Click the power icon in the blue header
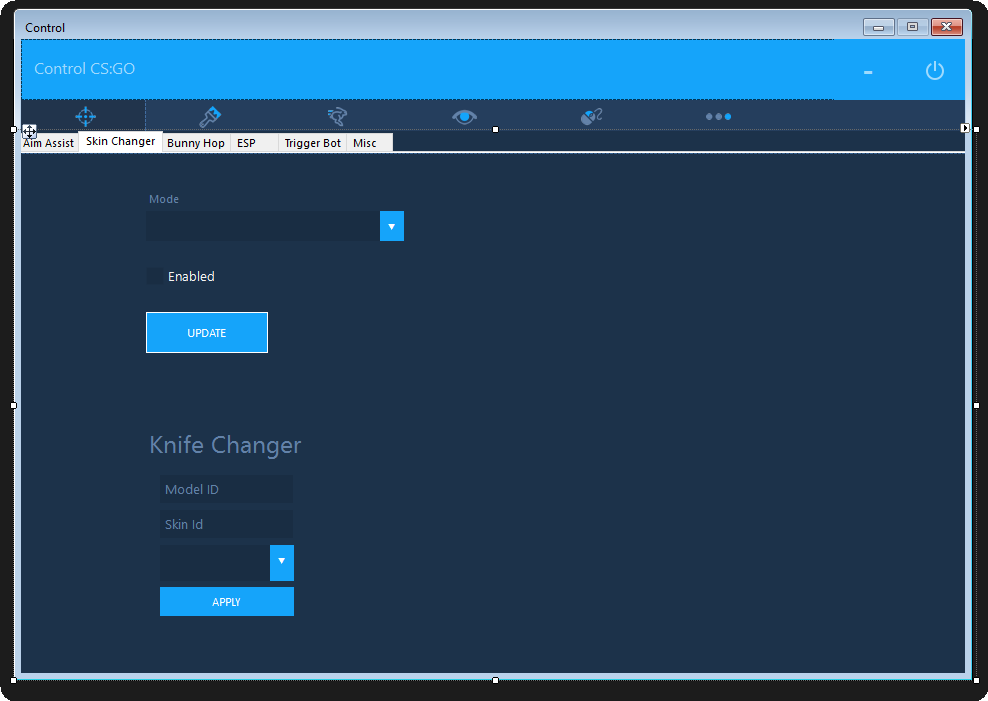The width and height of the screenshot is (988, 701). tap(934, 70)
